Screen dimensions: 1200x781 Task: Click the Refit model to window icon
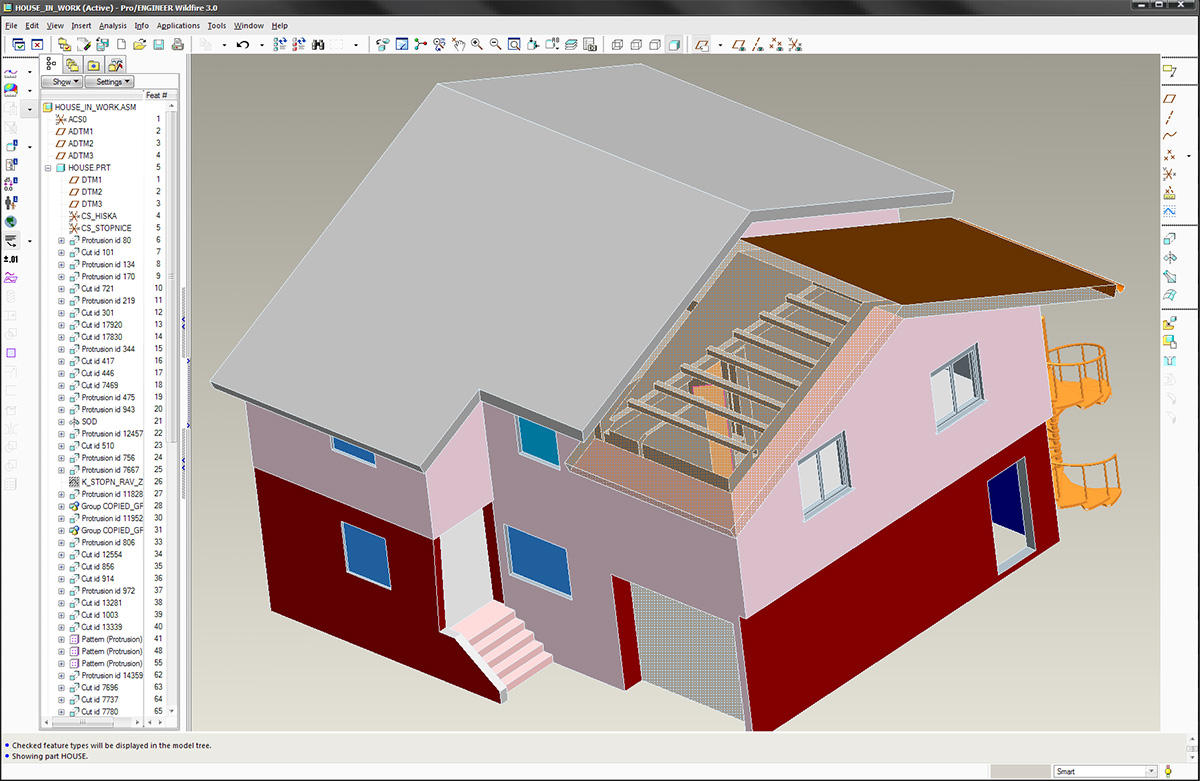click(513, 44)
